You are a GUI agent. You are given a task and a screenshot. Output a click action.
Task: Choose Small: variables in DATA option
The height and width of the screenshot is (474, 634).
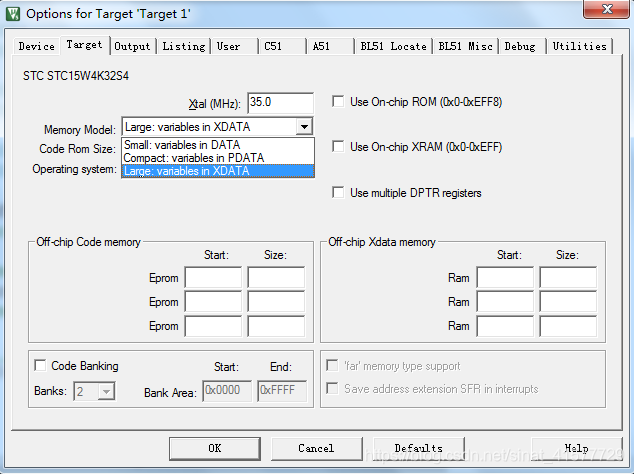(x=218, y=145)
